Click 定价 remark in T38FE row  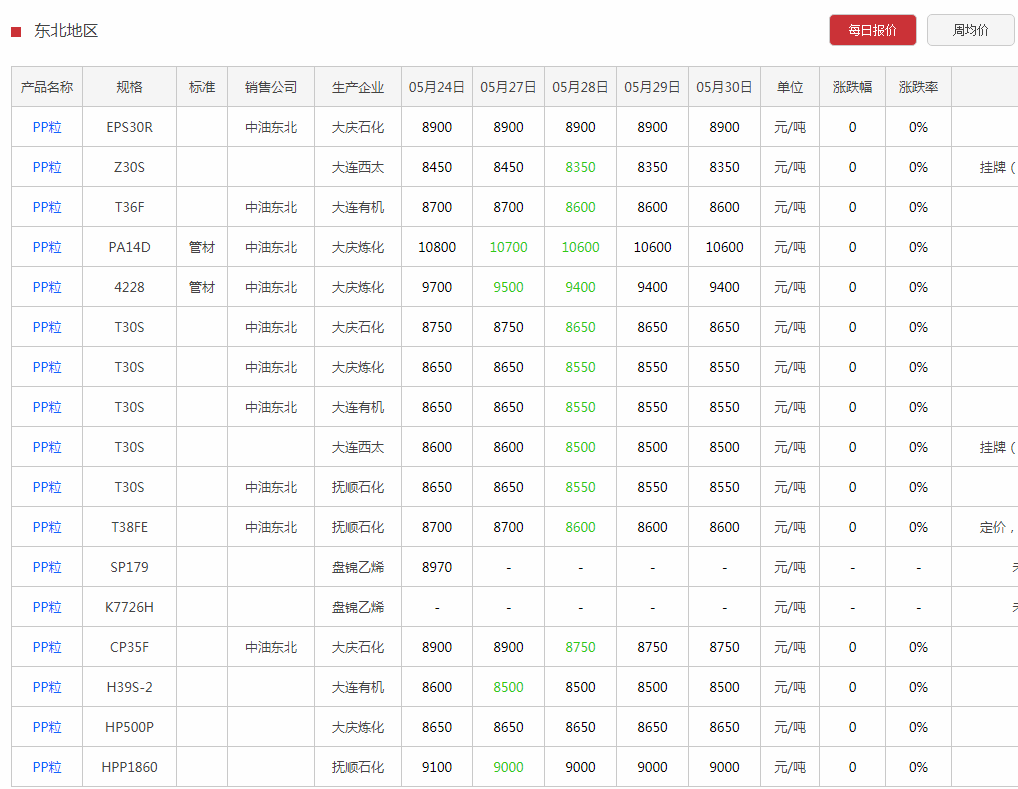pyautogui.click(x=997, y=527)
